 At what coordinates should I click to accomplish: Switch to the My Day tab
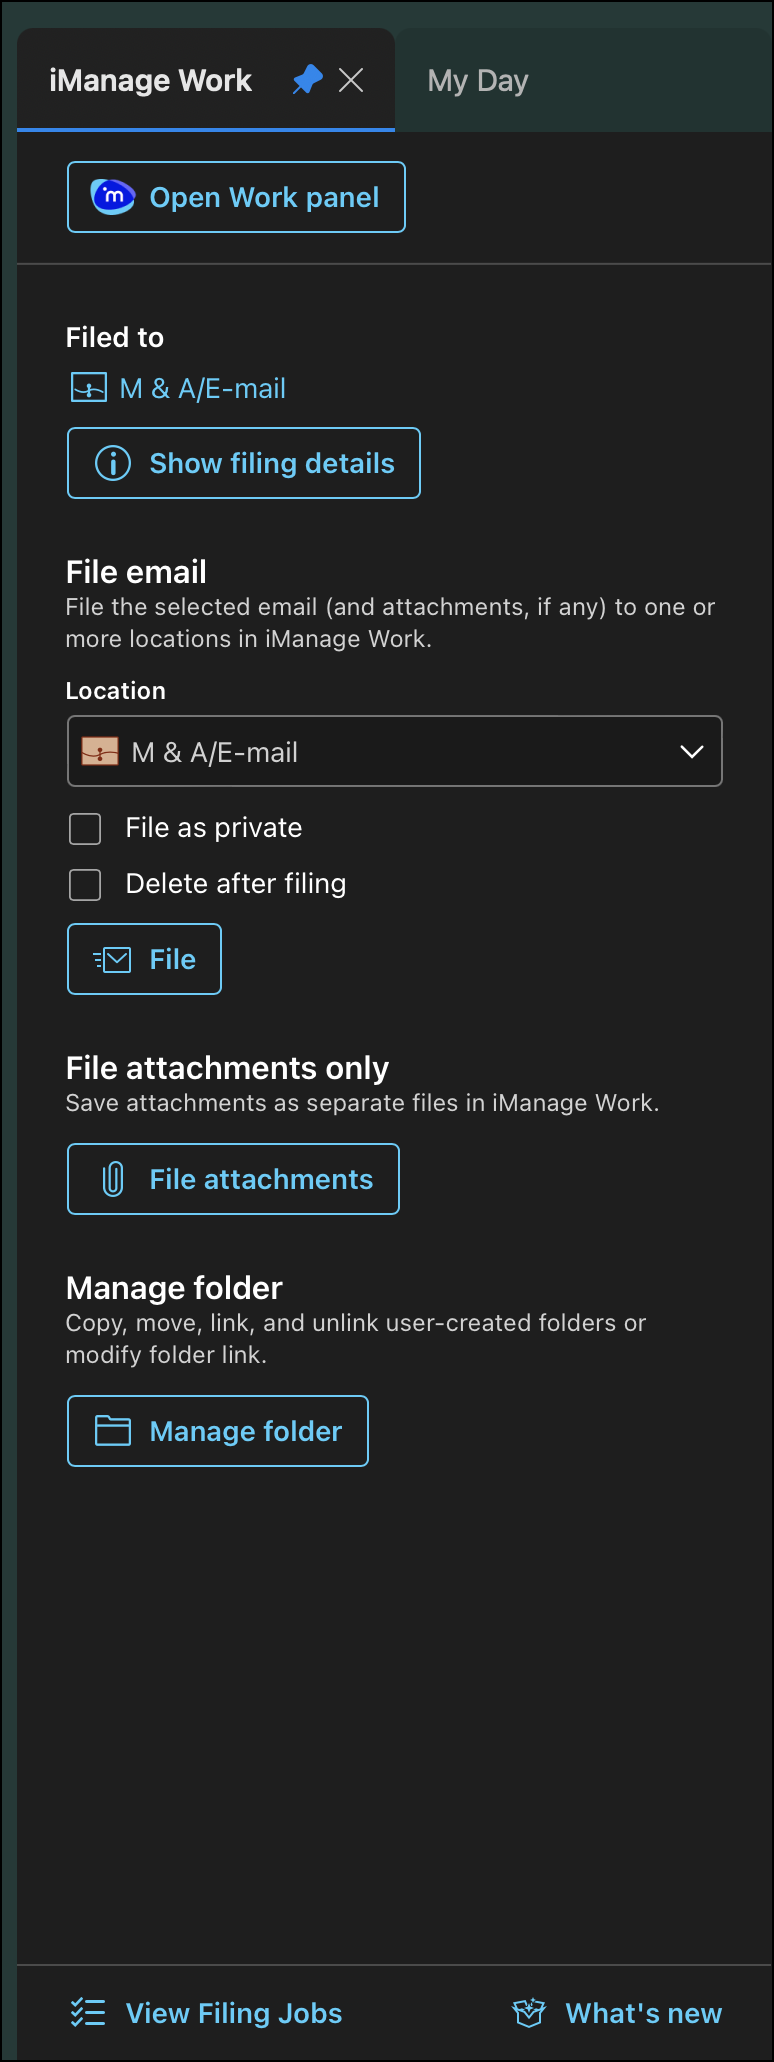click(478, 81)
